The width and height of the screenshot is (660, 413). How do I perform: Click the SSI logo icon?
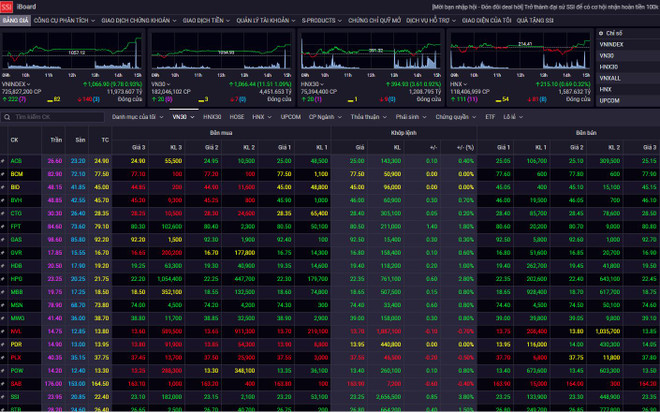click(x=6, y=6)
